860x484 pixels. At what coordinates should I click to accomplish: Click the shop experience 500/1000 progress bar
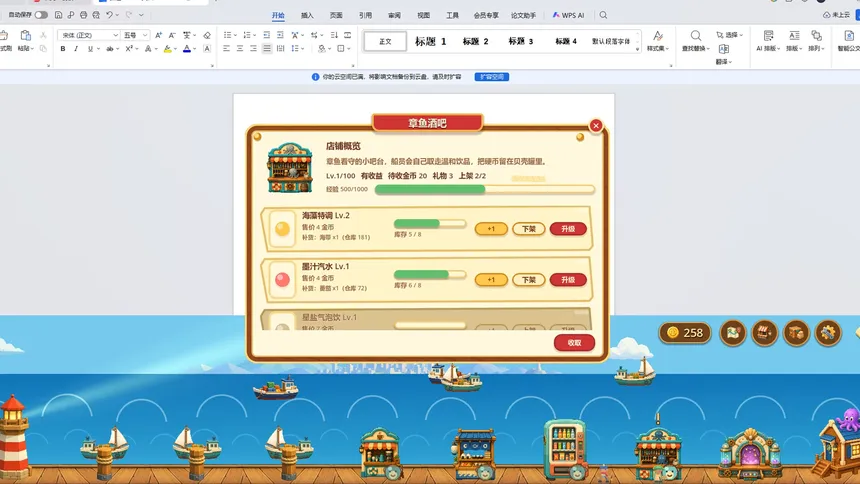coord(484,189)
